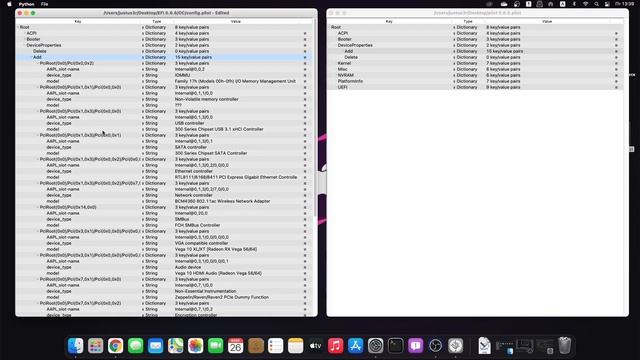
Task: Select '300 Series Chipset SATA Controller' value
Action: tap(211, 153)
